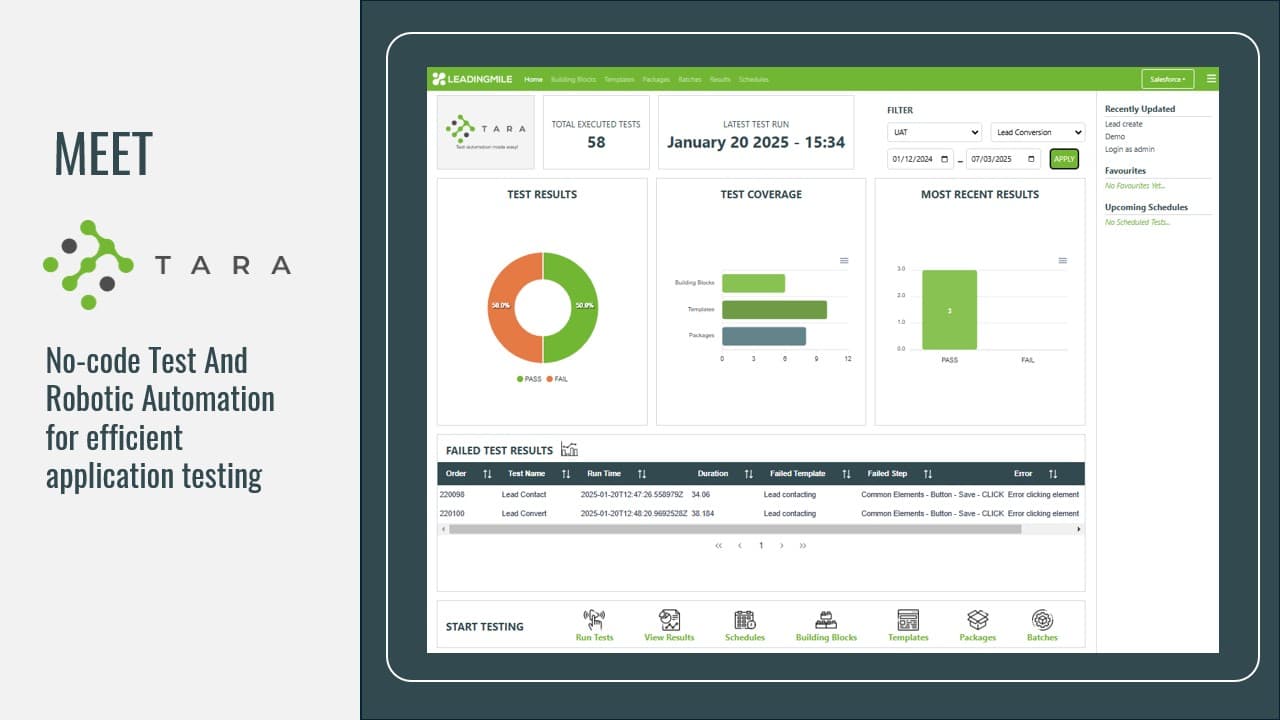Open the calendar picker for the start date
The width and height of the screenshot is (1280, 720).
pos(946,159)
